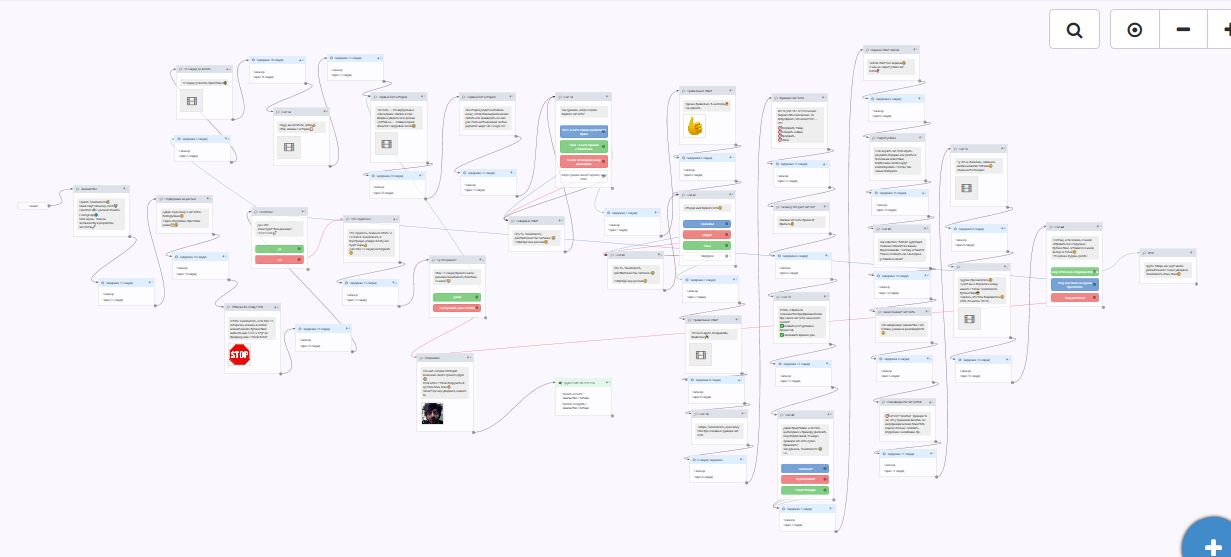The height and width of the screenshot is (557, 1231).
Task: Click the red STOP sign image
Action: click(x=240, y=355)
